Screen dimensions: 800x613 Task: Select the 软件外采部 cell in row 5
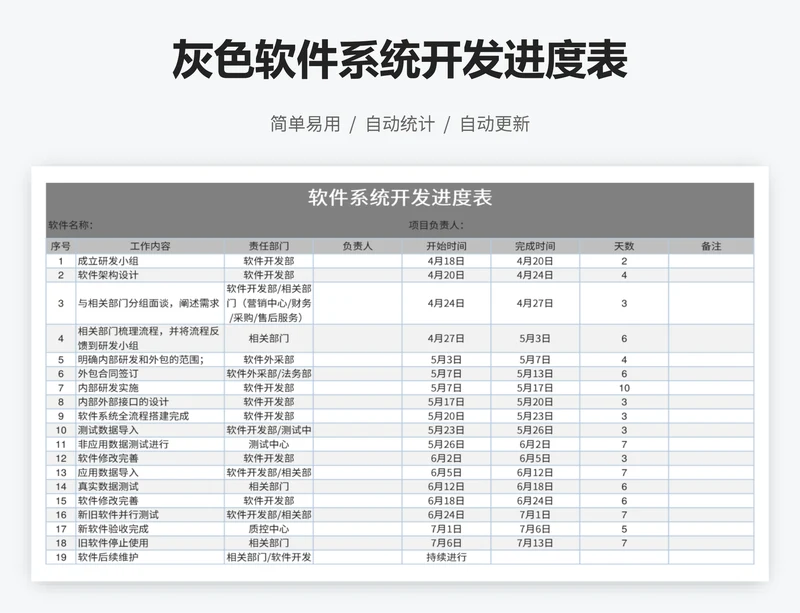[269, 359]
